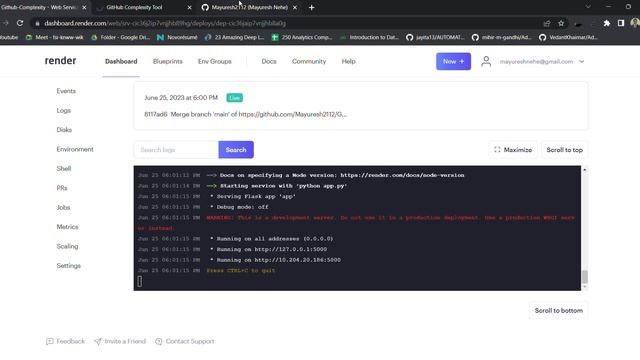Open the Dashboard tab
The height and width of the screenshot is (360, 640).
coord(121,61)
